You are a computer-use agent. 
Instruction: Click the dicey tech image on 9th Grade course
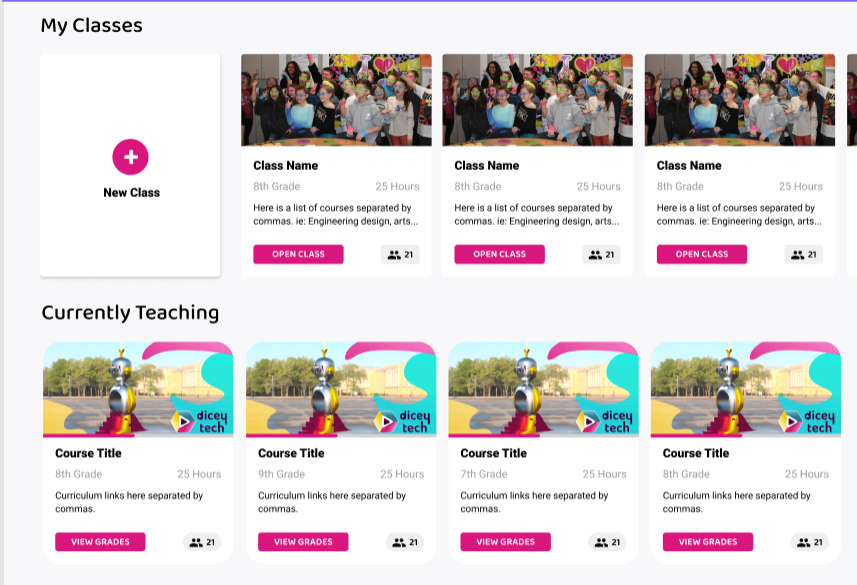click(x=341, y=388)
